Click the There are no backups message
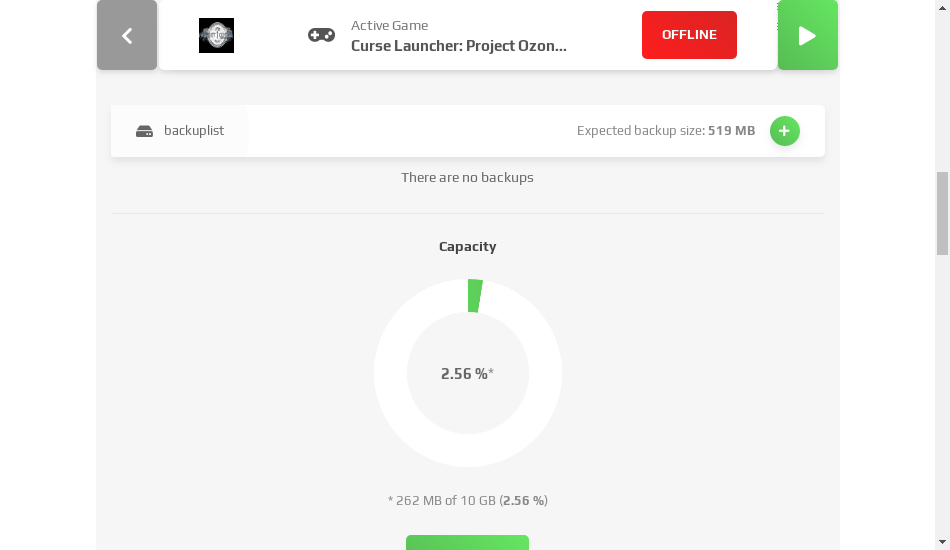950x550 pixels. click(467, 177)
